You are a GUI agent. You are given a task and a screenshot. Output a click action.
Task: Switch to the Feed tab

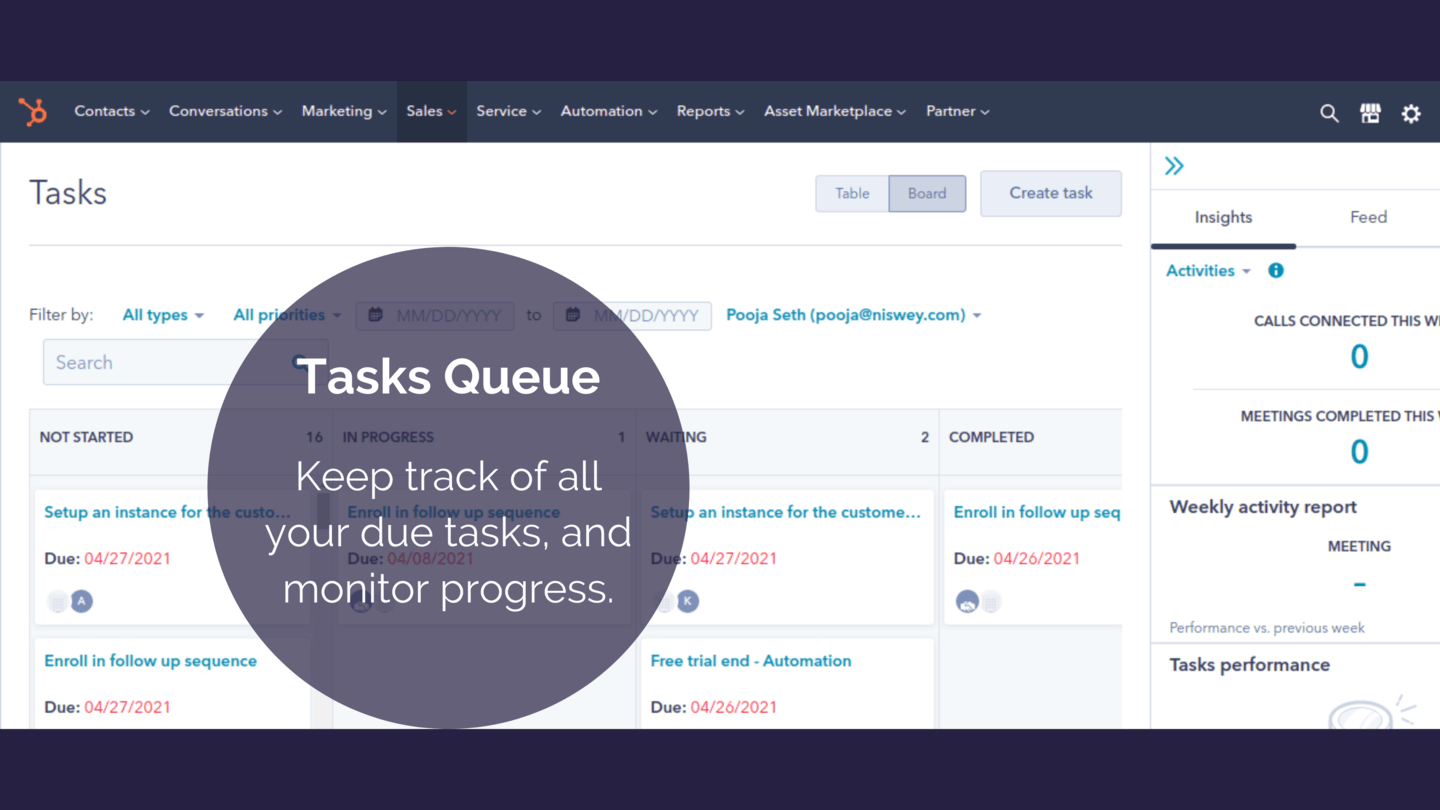point(1368,217)
